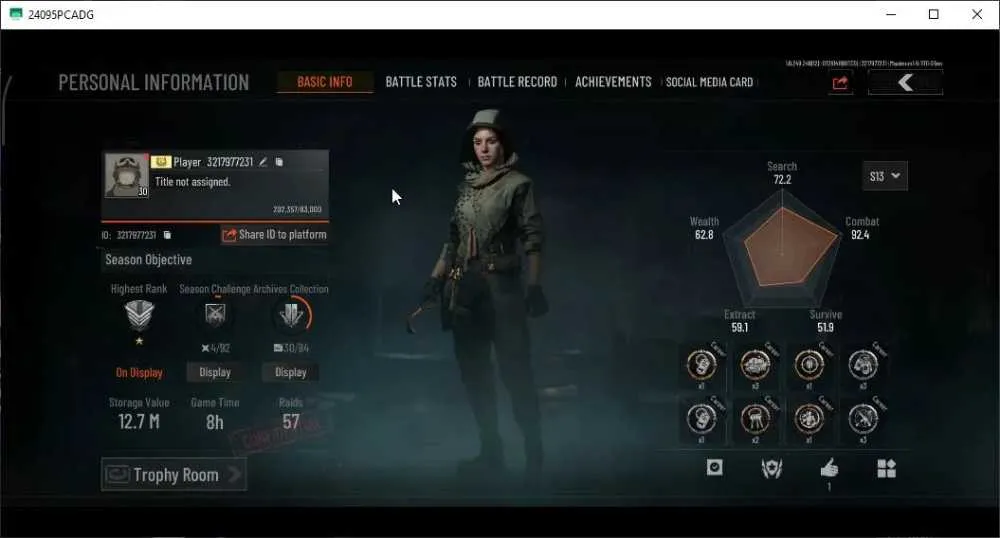Select the star emblem career badge in lower row

pyautogui.click(x=809, y=418)
